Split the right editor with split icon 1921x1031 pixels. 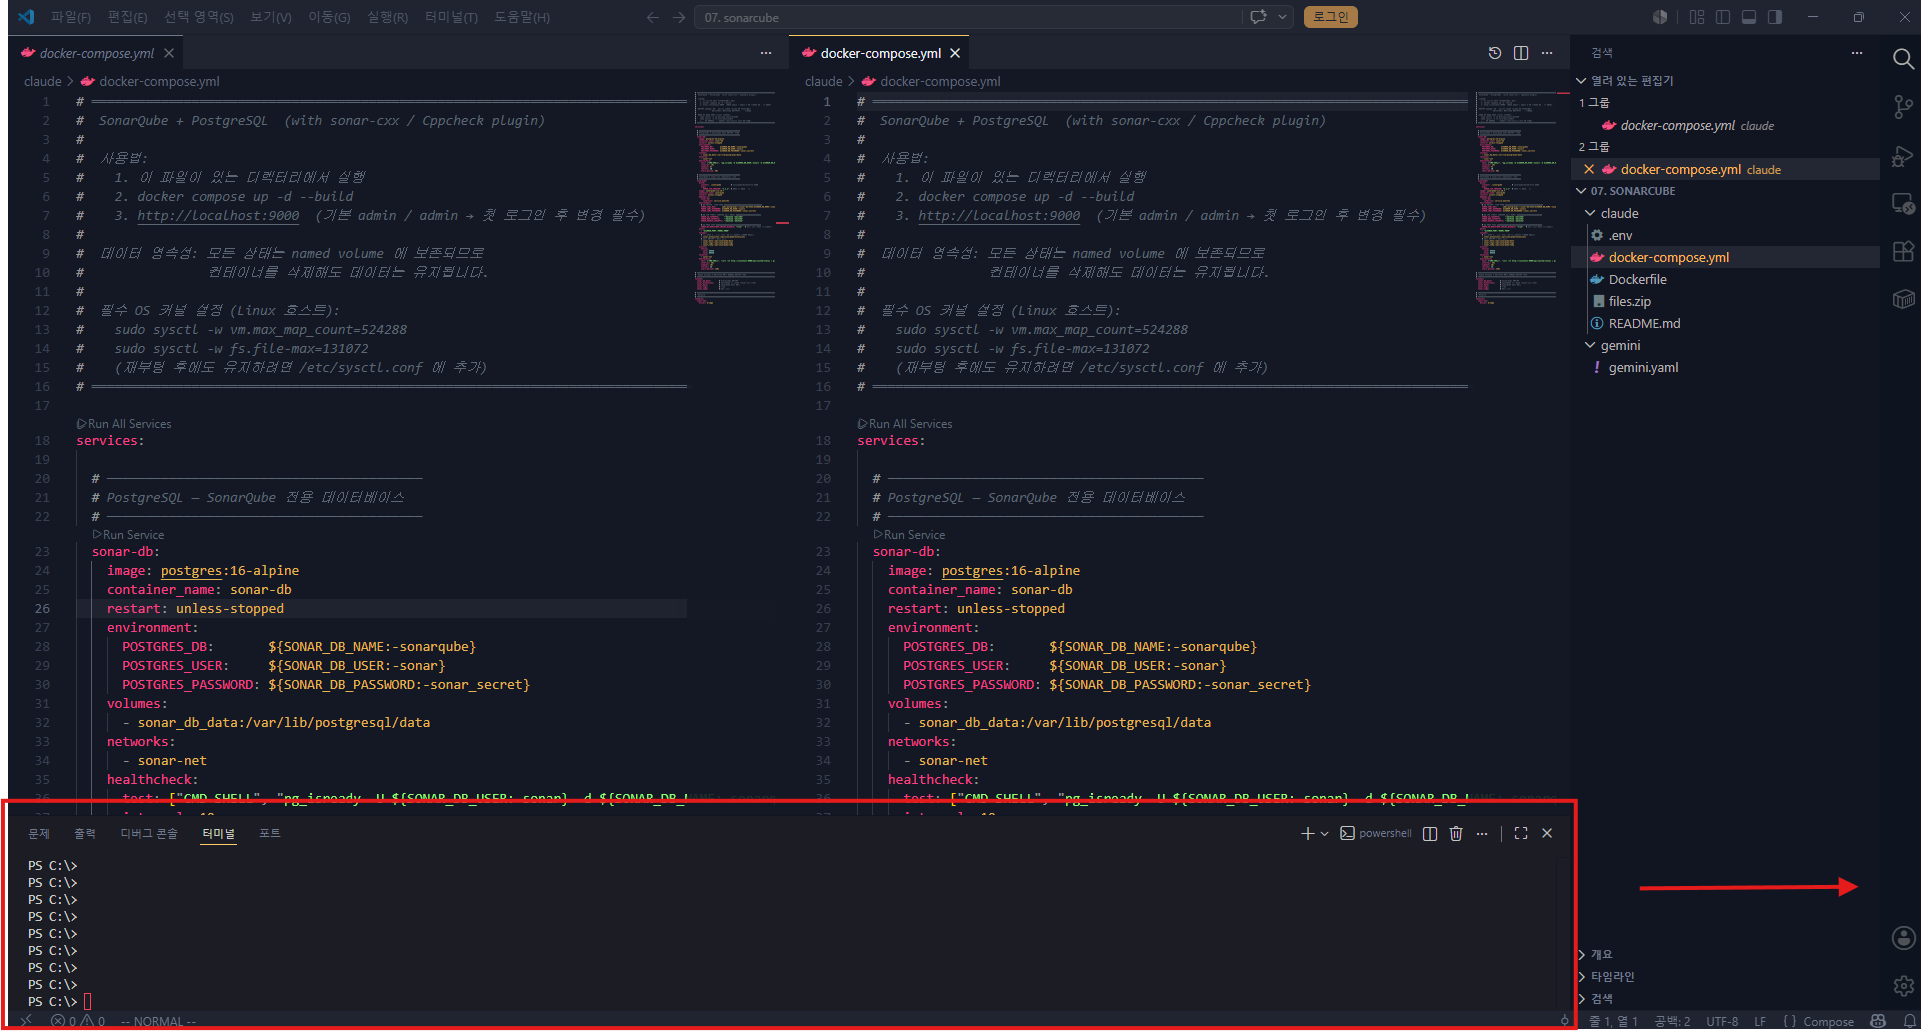(x=1521, y=53)
